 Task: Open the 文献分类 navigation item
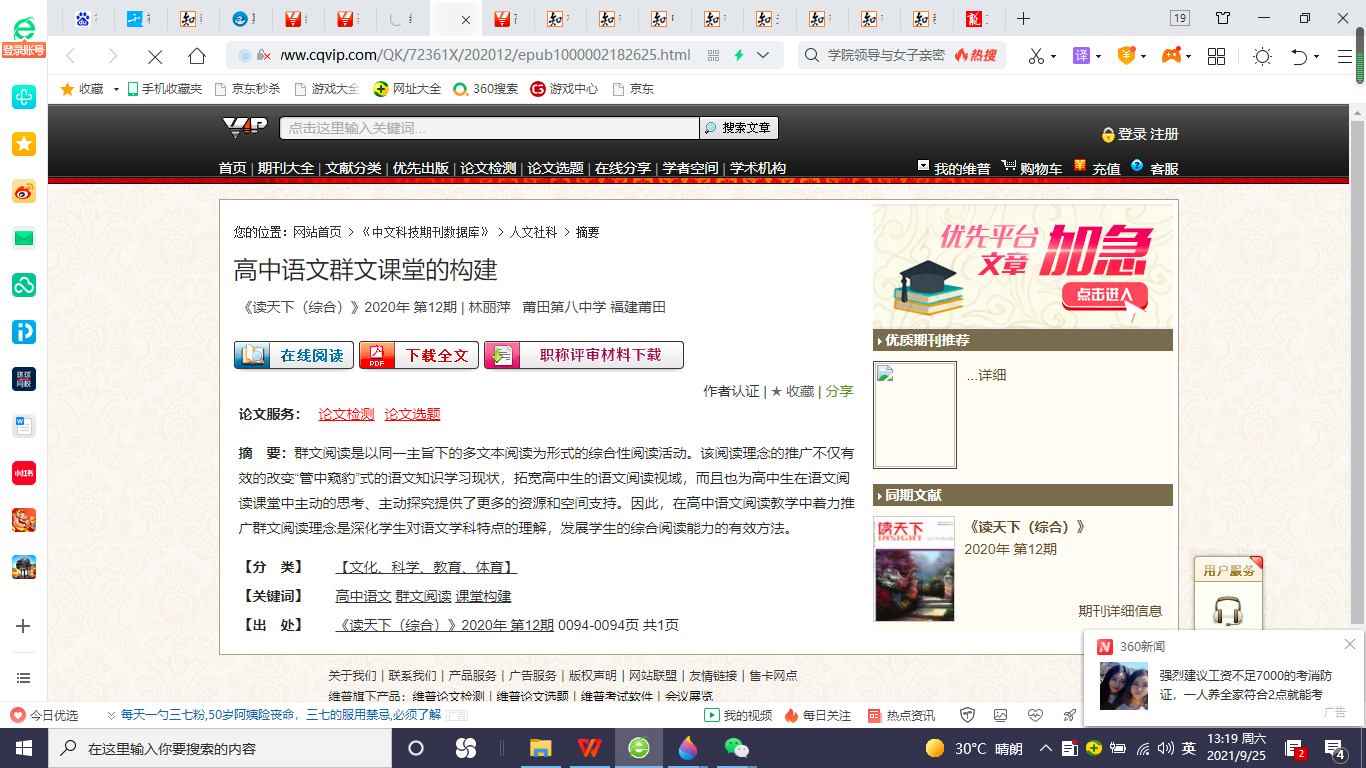[x=353, y=168]
